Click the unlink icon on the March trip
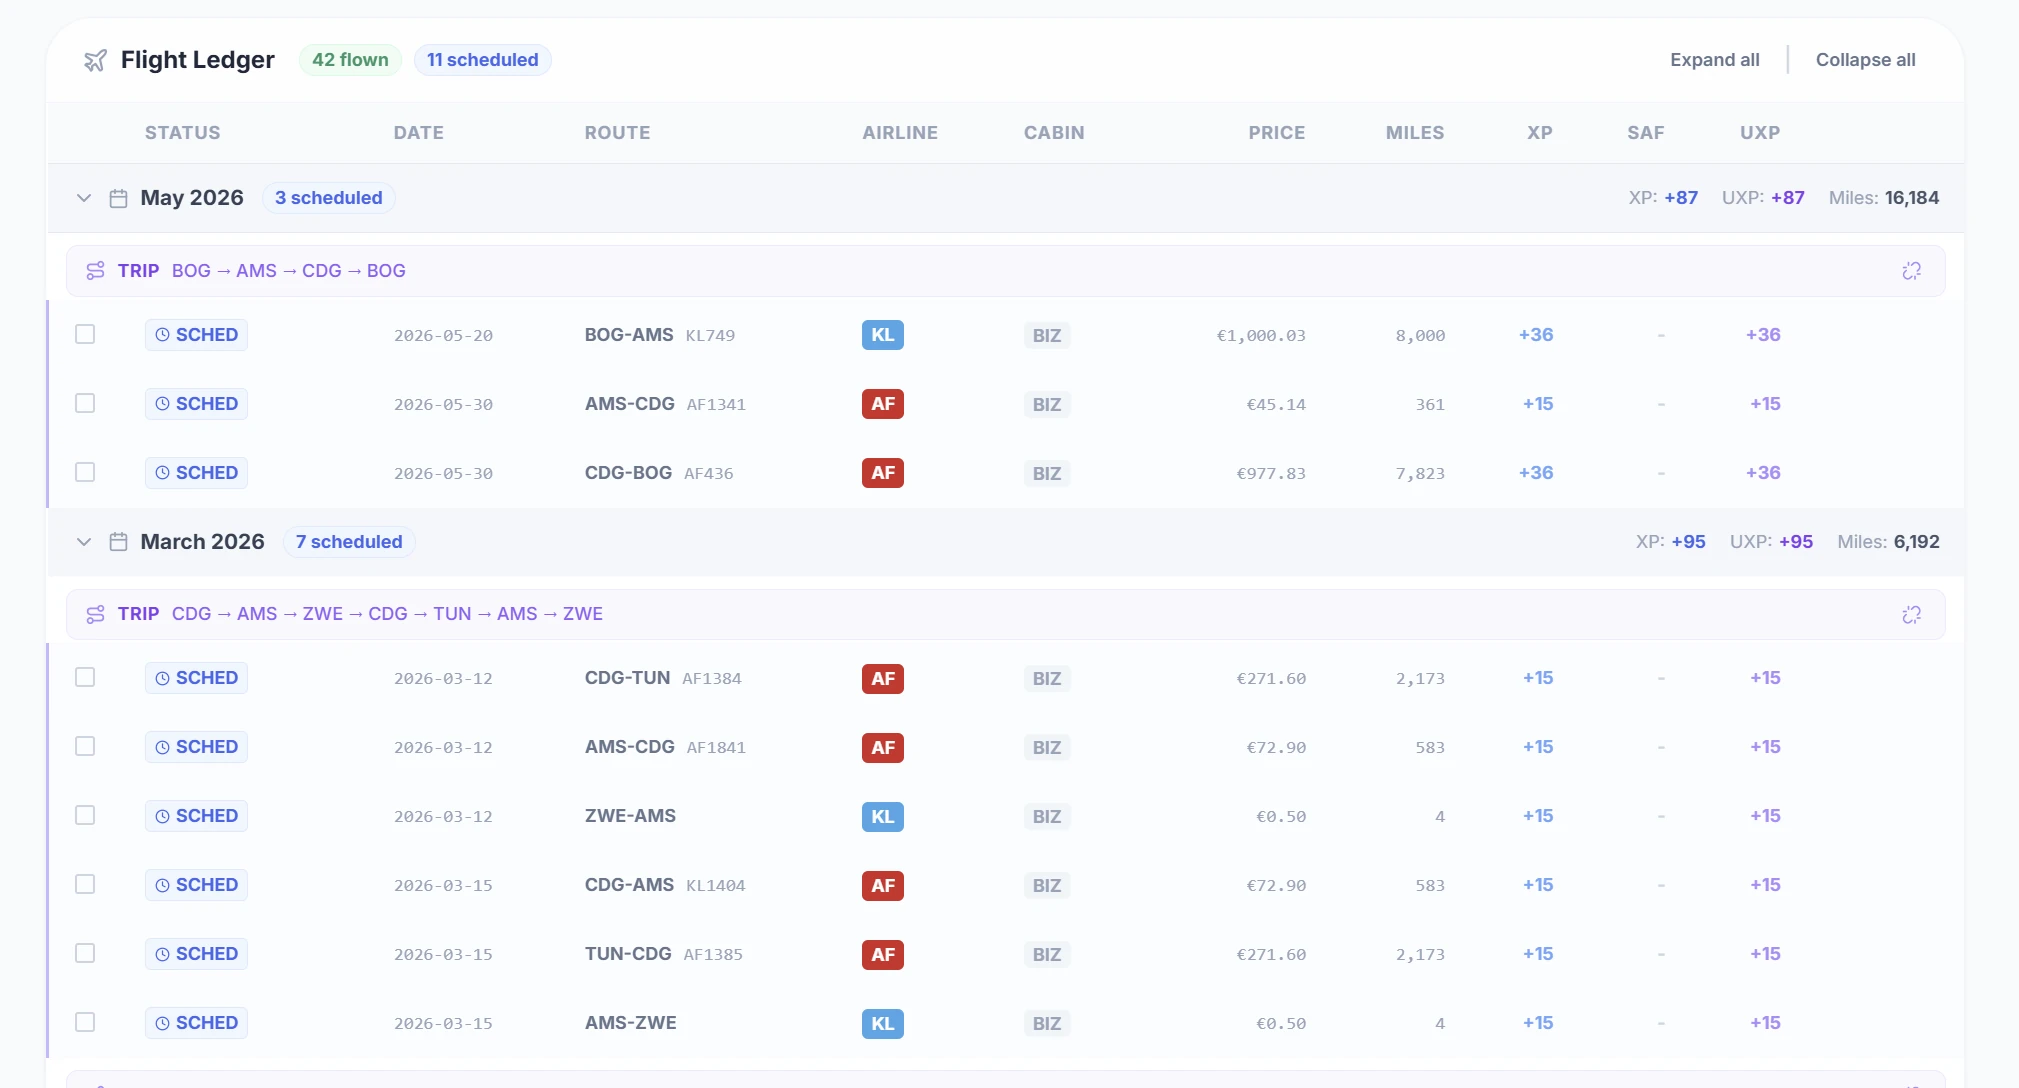2019x1088 pixels. 1913,614
